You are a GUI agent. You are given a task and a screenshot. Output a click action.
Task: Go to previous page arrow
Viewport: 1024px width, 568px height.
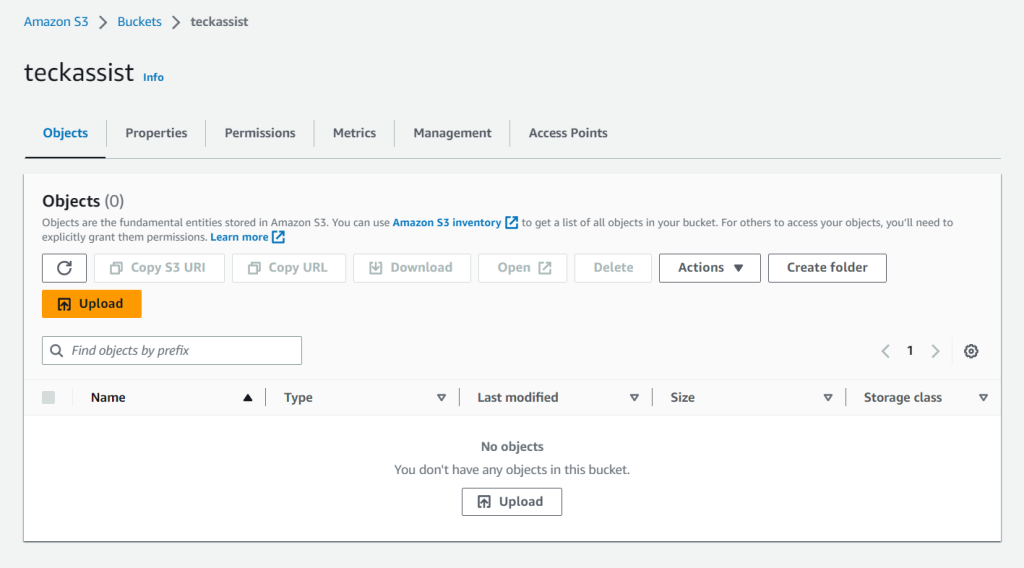click(885, 351)
